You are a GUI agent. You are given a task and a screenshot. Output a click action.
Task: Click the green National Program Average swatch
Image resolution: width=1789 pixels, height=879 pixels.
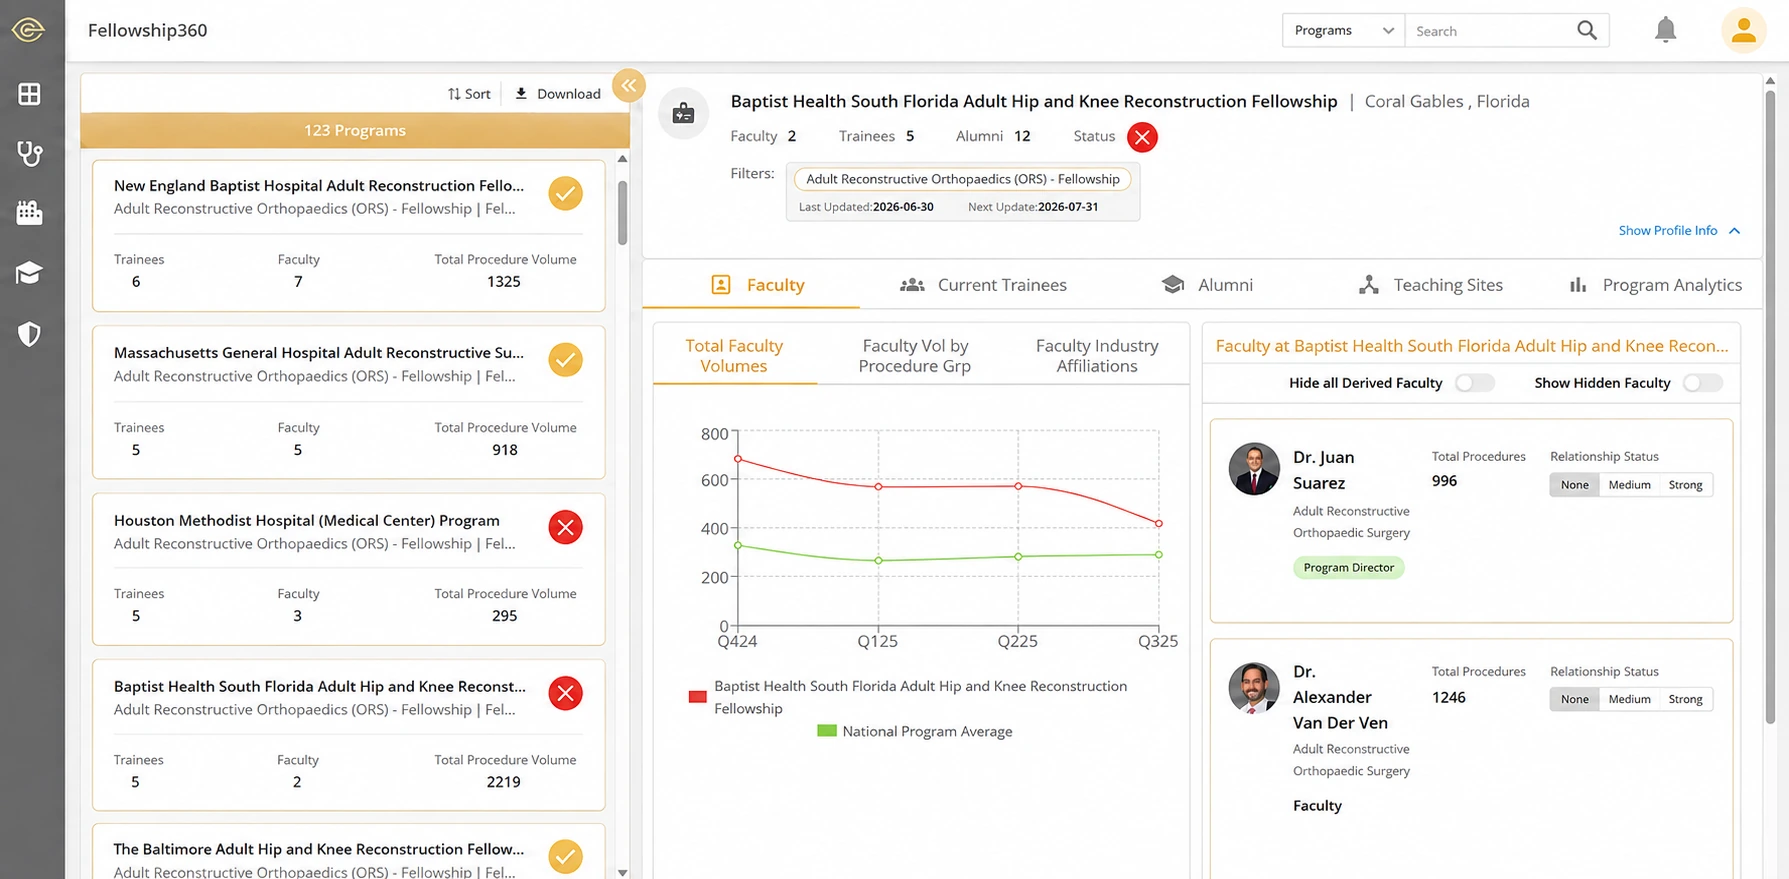pos(827,731)
